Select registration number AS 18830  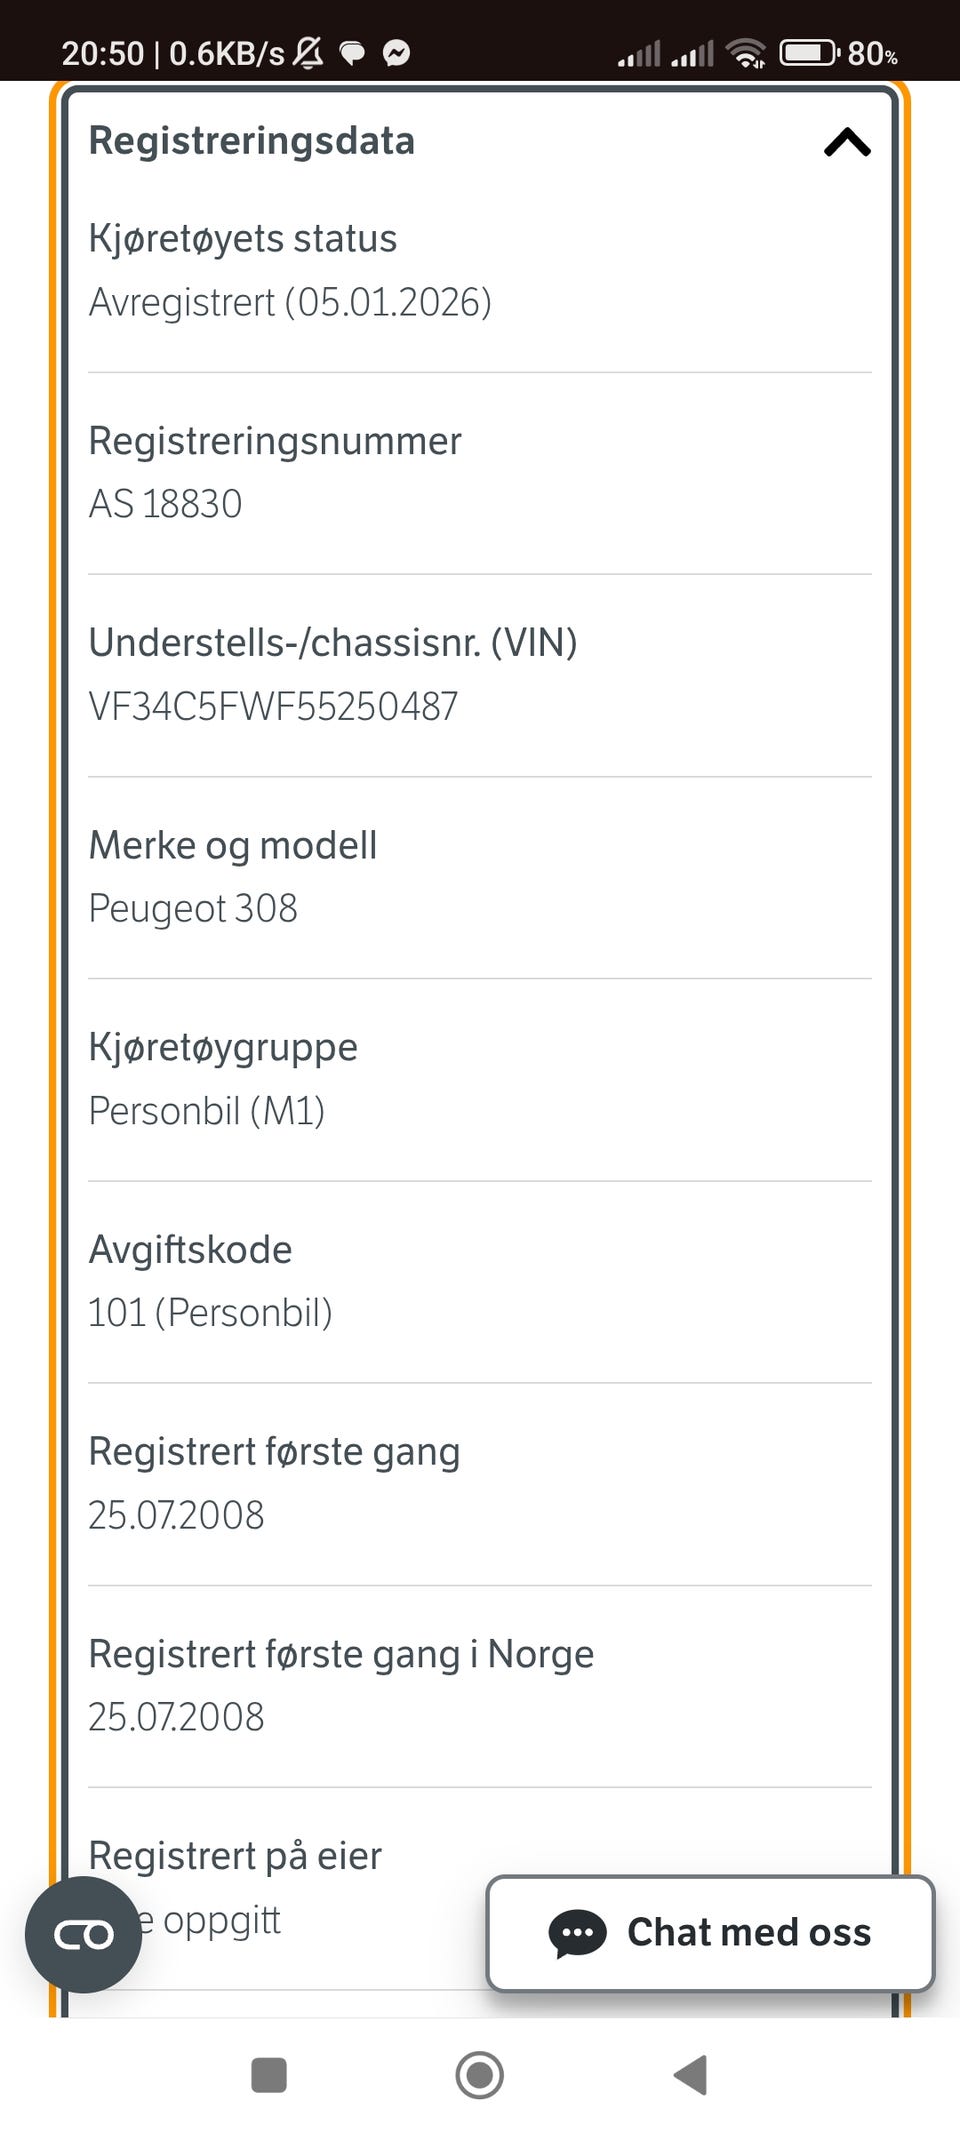click(x=165, y=504)
